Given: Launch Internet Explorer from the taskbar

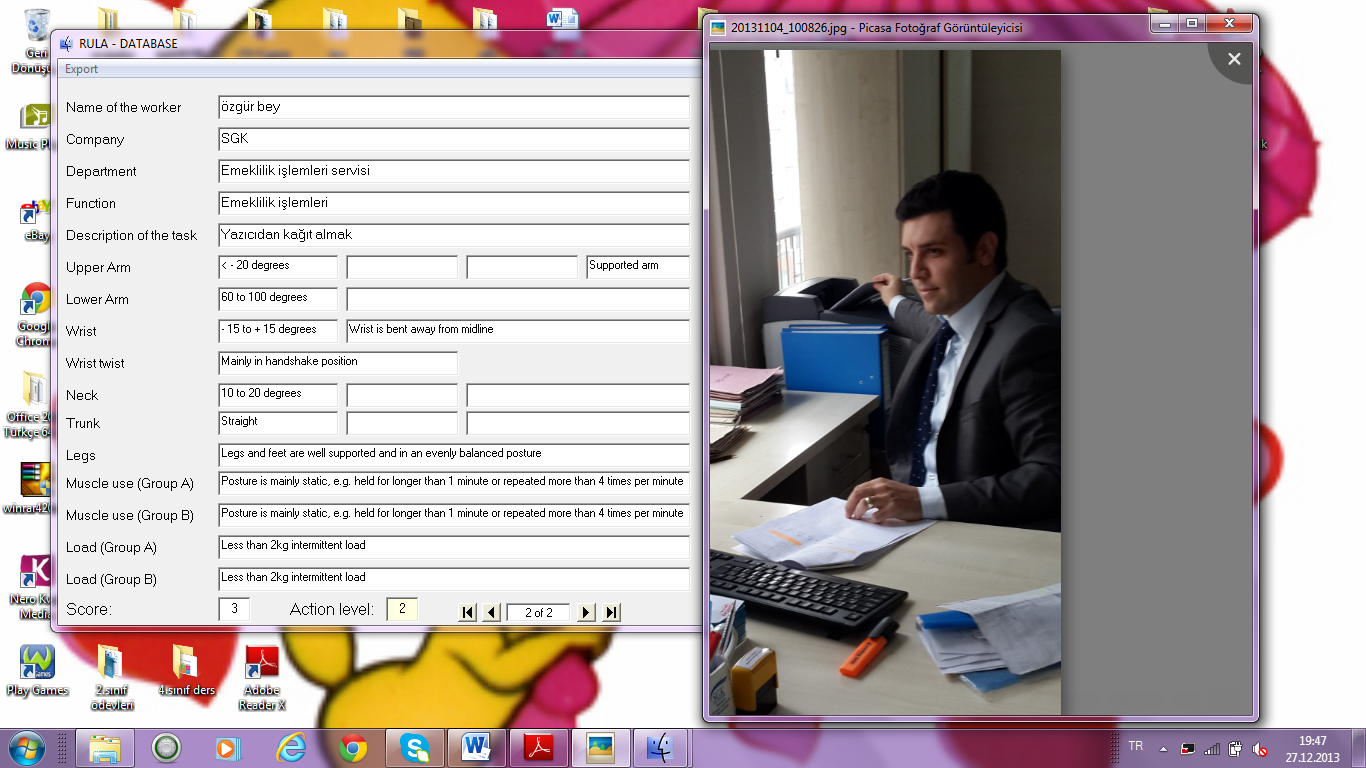Looking at the screenshot, I should pos(290,748).
